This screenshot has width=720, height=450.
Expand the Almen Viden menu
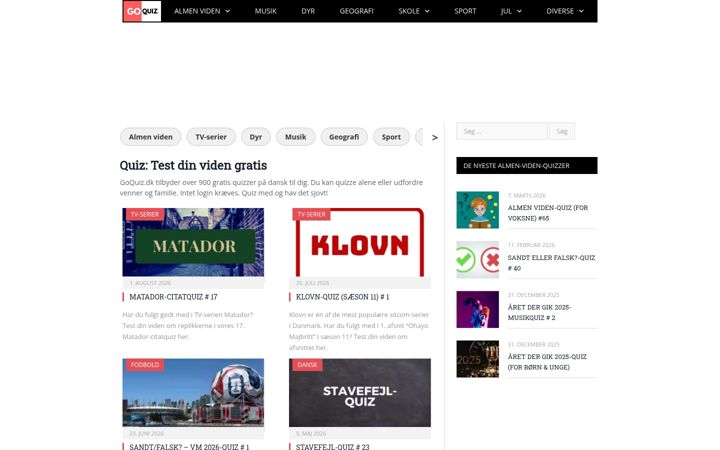point(202,11)
